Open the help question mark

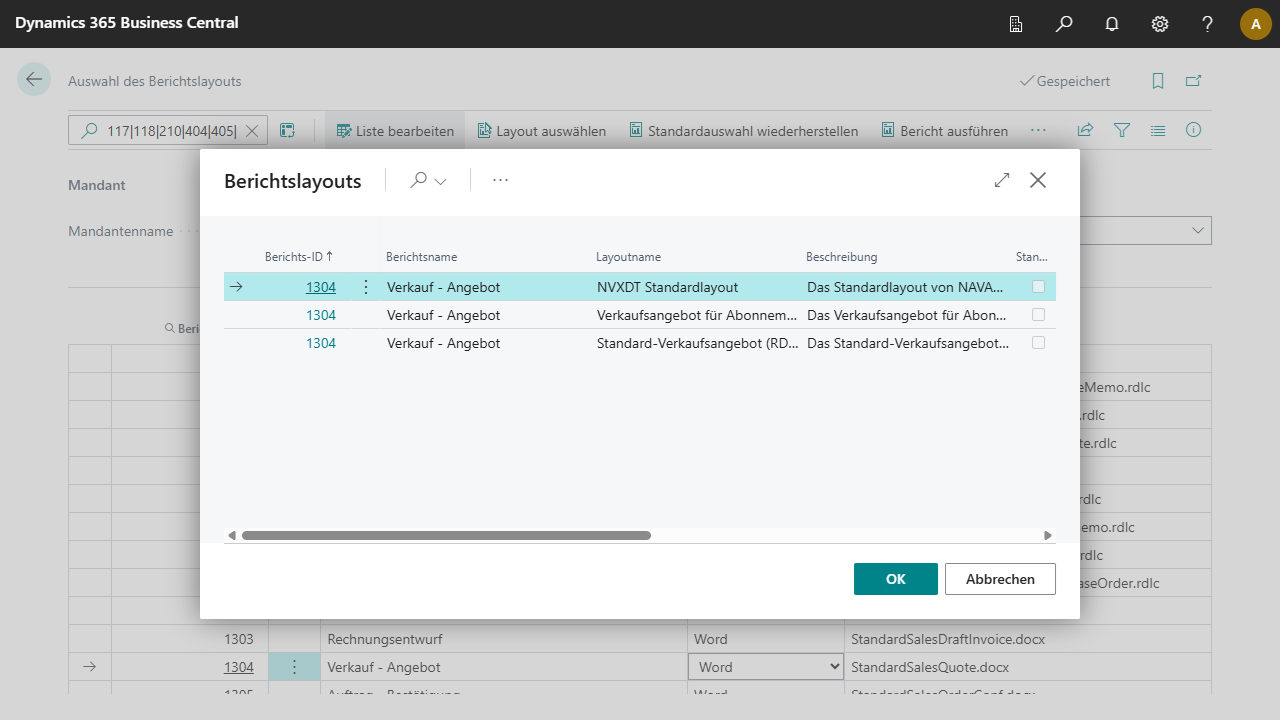tap(1208, 24)
